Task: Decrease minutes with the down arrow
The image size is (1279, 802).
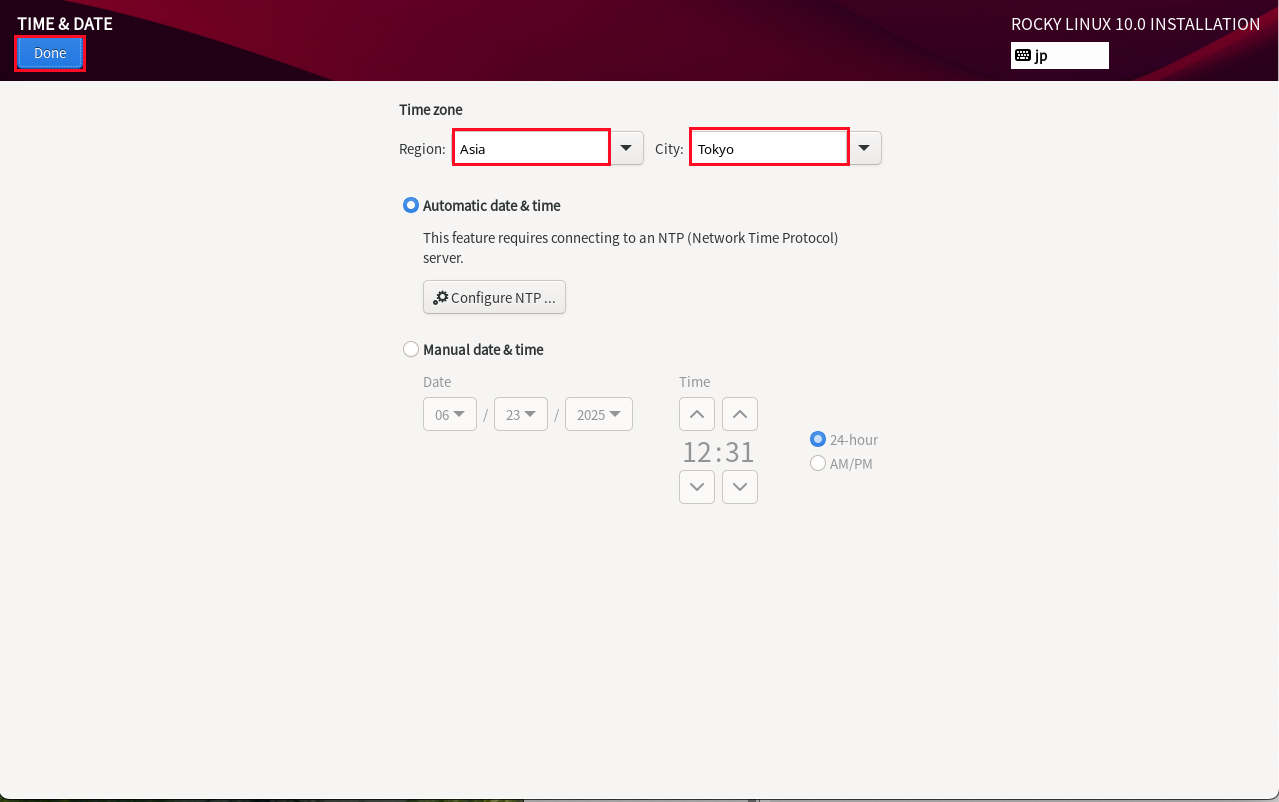Action: tap(740, 487)
